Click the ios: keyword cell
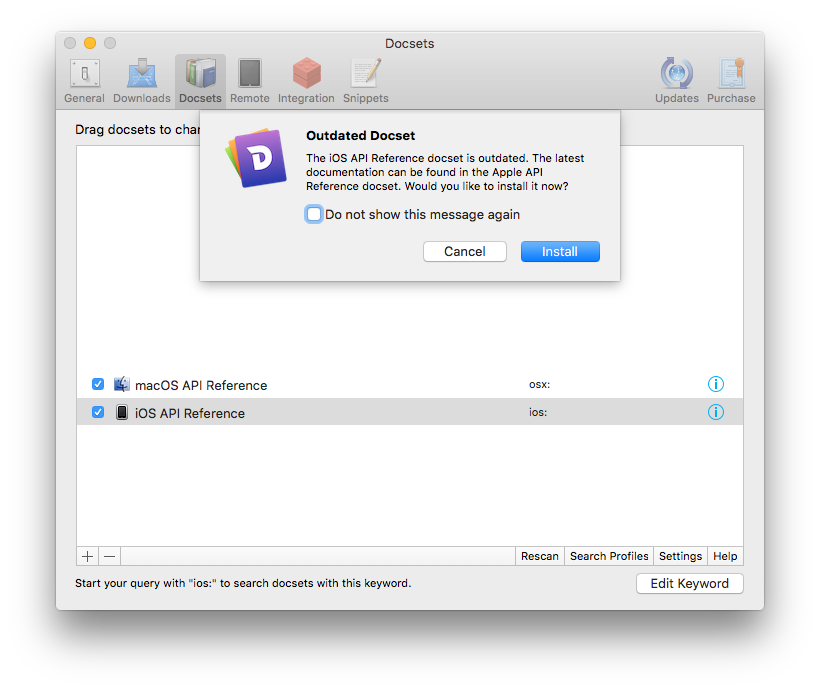Screen dimensions: 820x690 (x=538, y=412)
